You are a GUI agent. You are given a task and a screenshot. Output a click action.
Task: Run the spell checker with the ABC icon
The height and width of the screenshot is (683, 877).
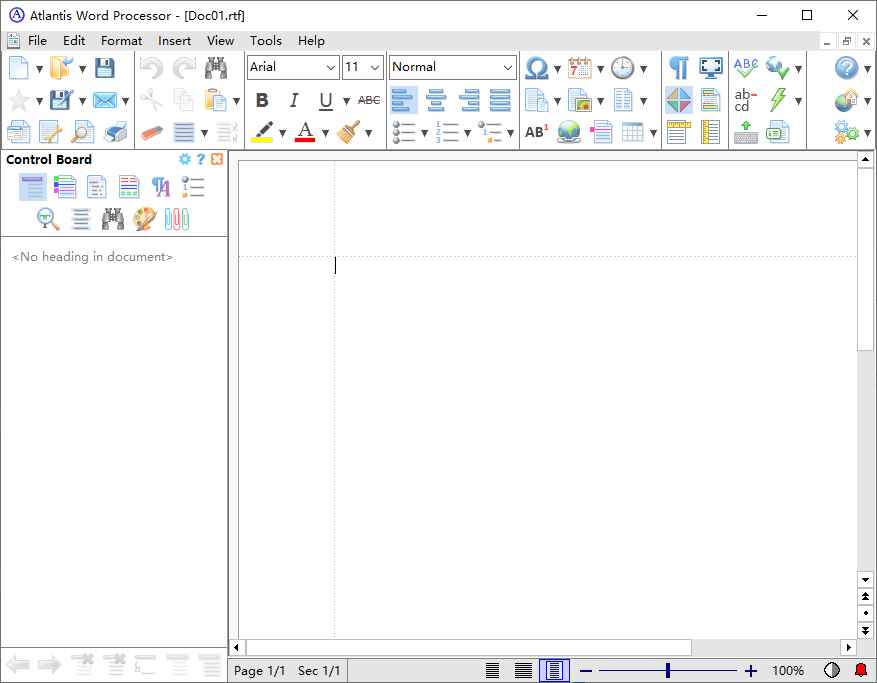coord(744,66)
